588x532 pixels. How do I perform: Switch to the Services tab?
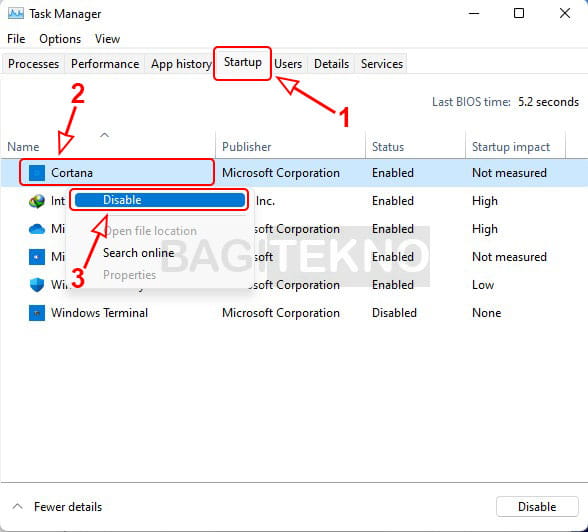pyautogui.click(x=382, y=64)
